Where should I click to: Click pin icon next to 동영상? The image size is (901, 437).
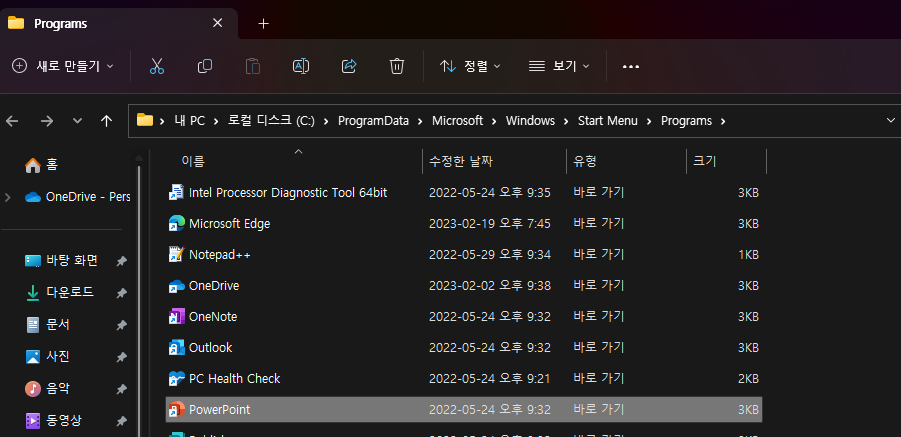pos(121,421)
